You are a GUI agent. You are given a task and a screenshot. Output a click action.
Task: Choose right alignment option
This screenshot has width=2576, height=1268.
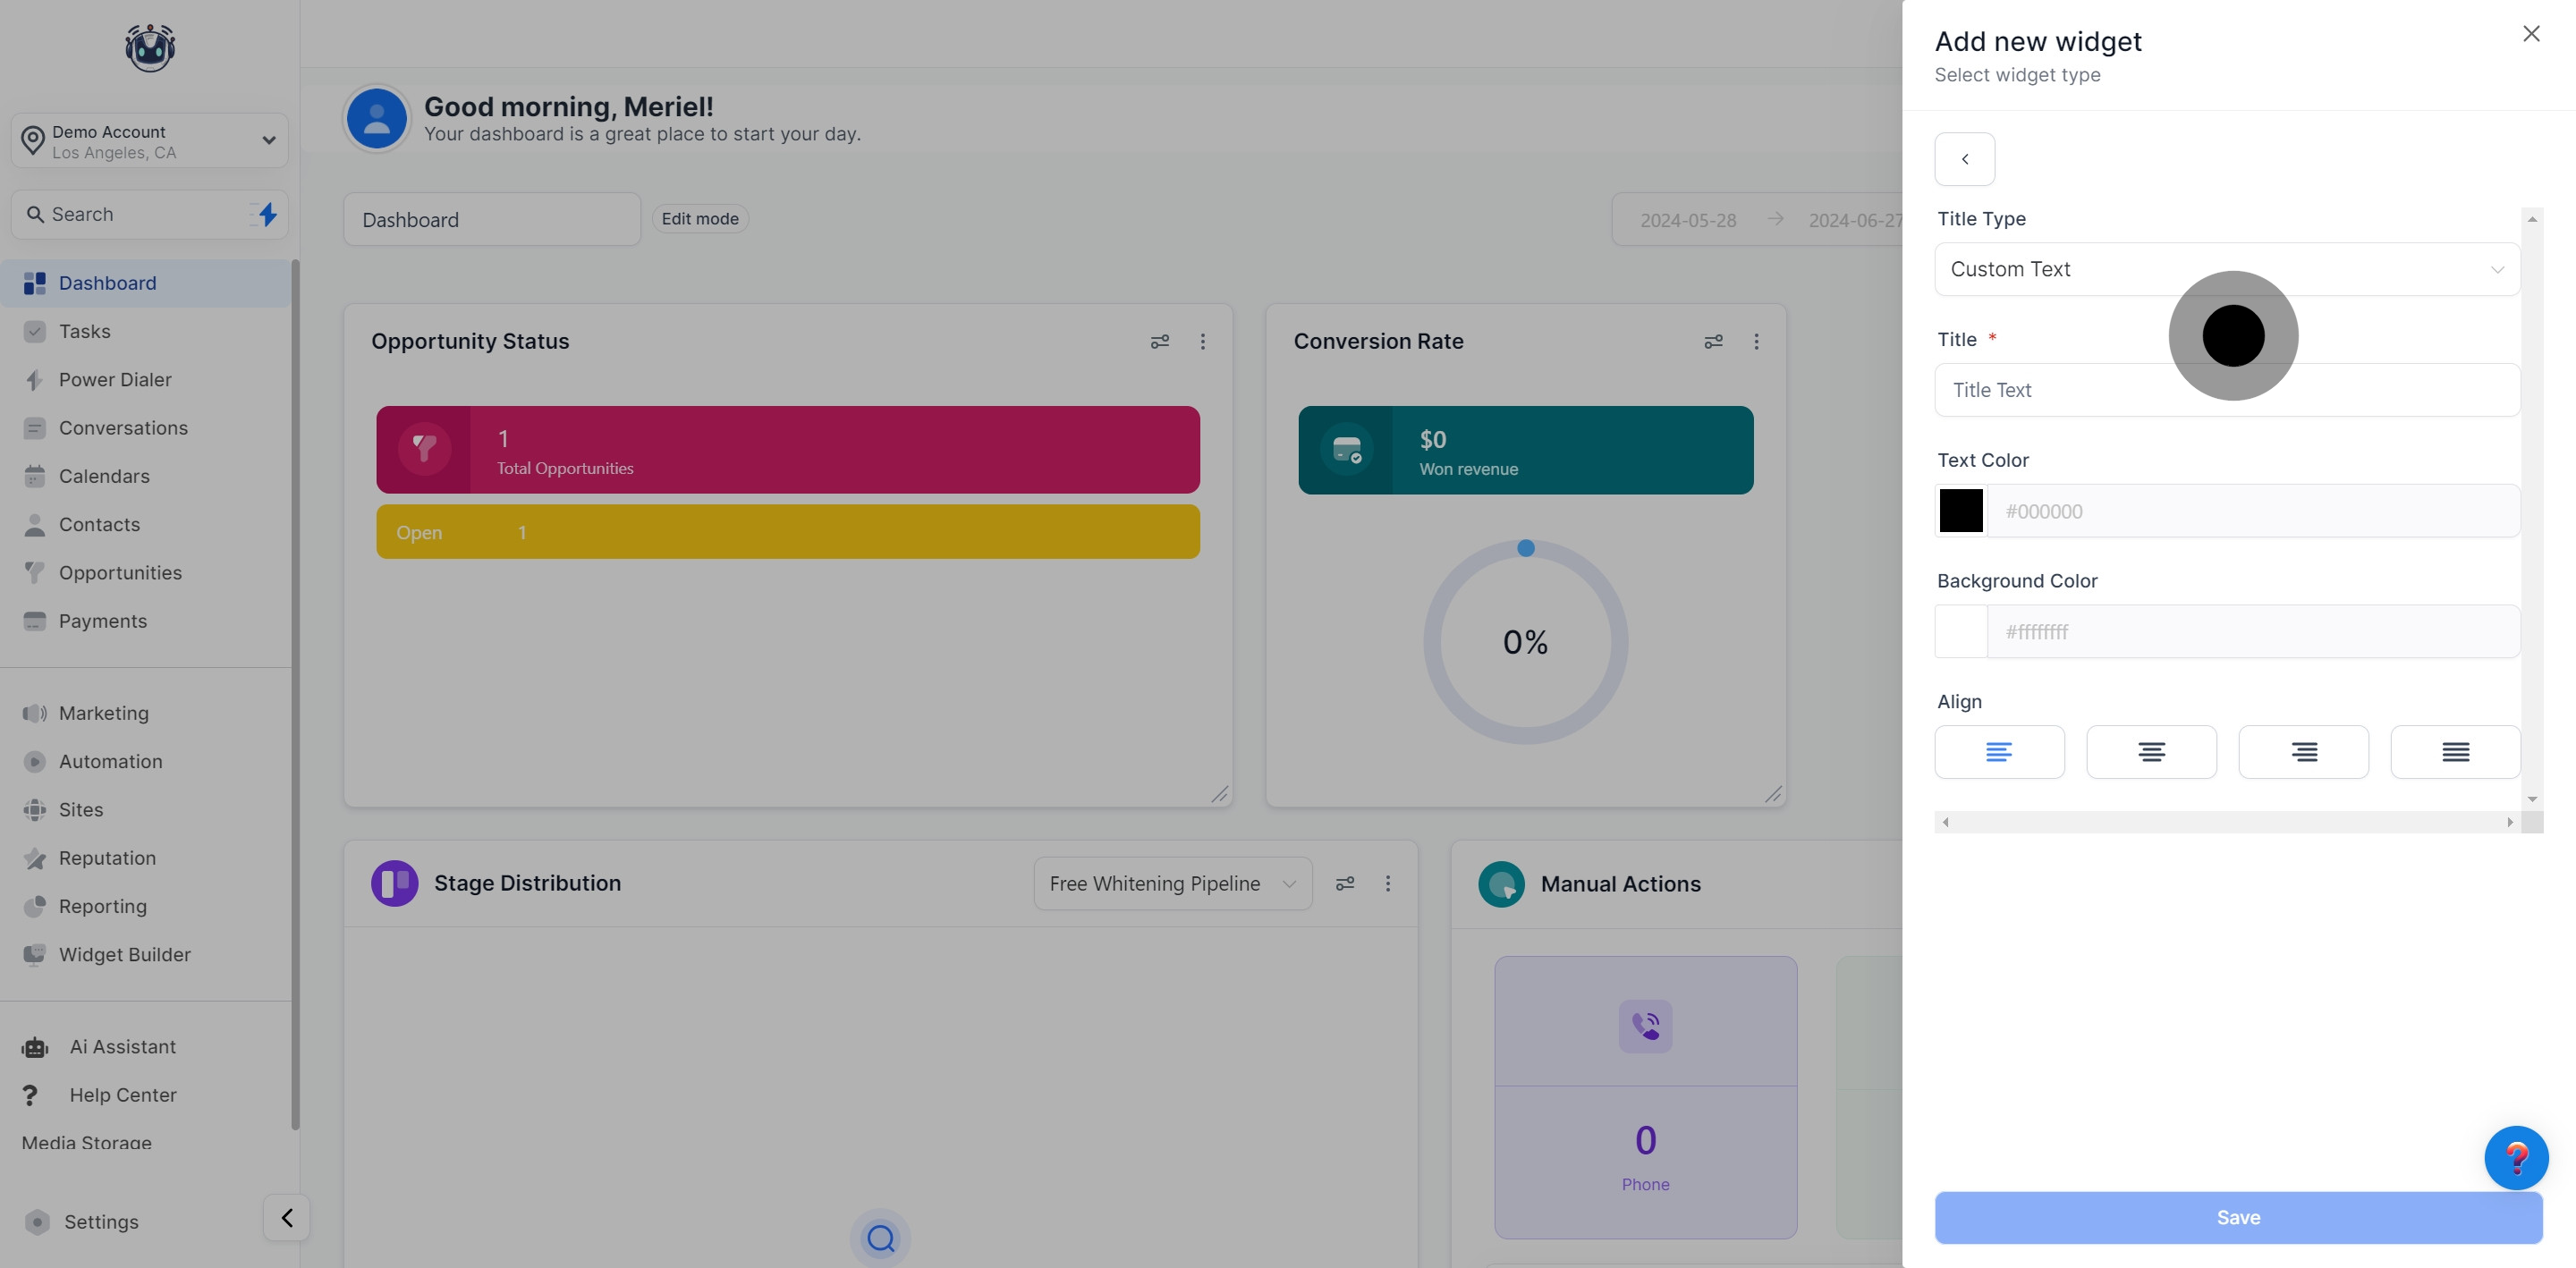(x=2303, y=752)
